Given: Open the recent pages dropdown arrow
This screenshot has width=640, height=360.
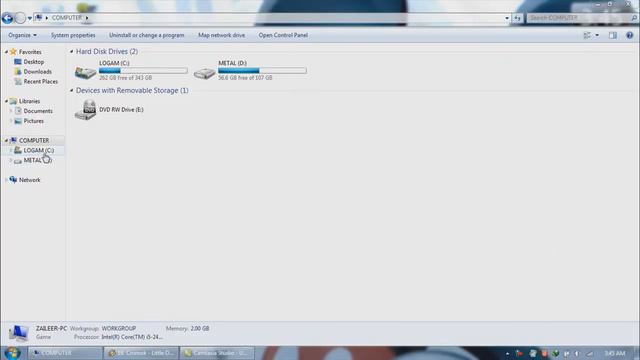Looking at the screenshot, I should coord(29,18).
